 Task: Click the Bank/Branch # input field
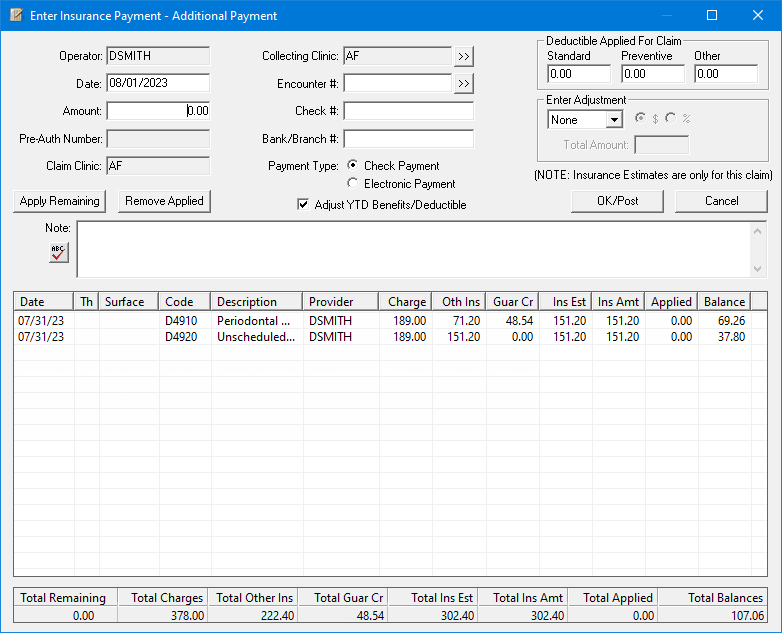coord(408,139)
